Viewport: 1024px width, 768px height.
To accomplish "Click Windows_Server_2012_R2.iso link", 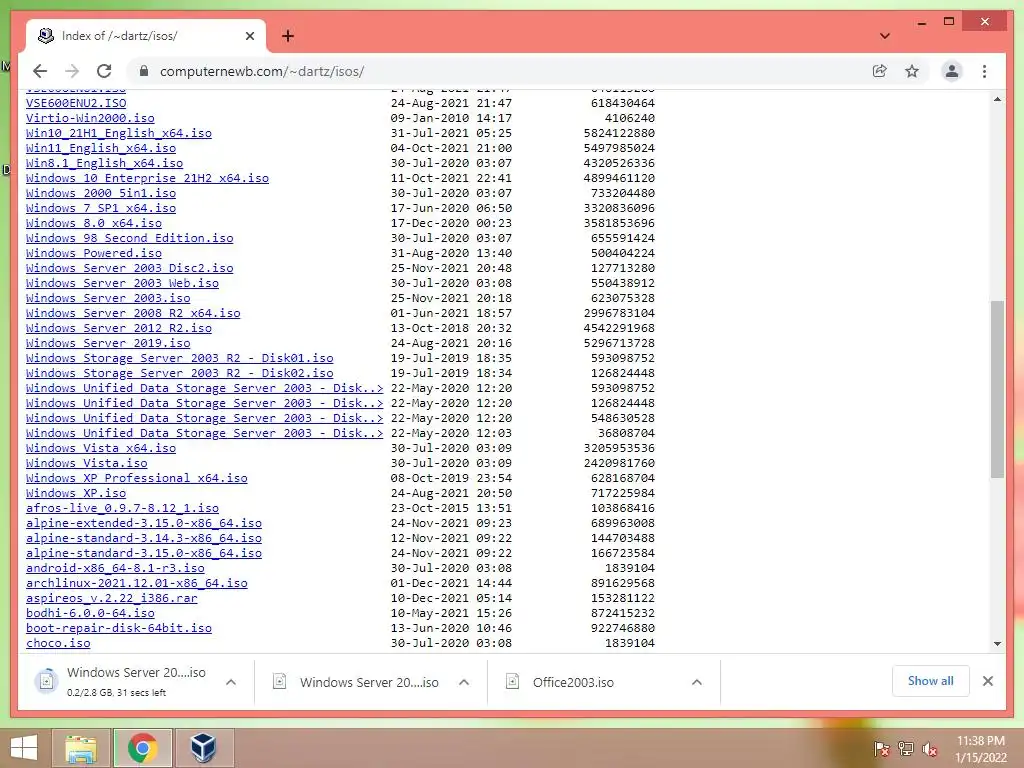I will click(x=119, y=328).
